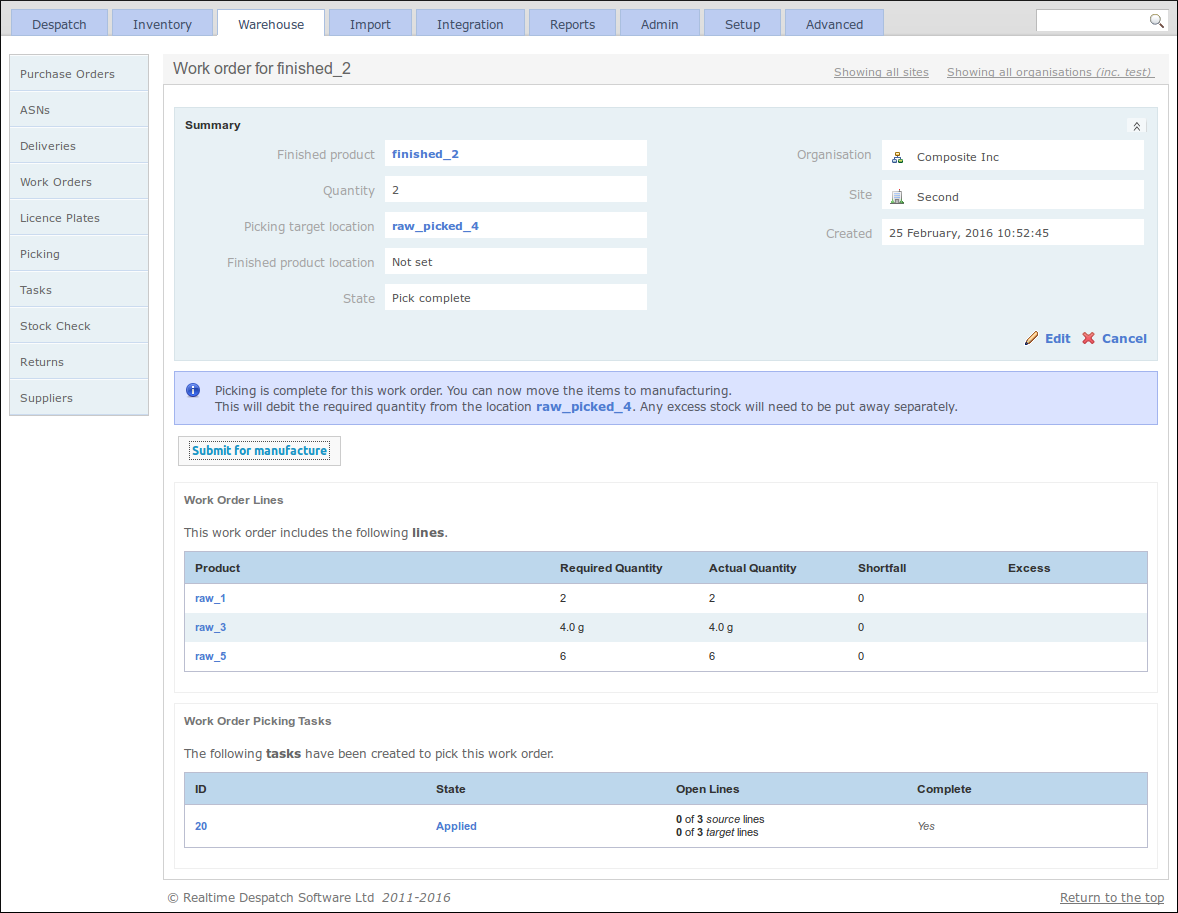Open the Admin tab
The image size is (1178, 913).
tap(660, 24)
